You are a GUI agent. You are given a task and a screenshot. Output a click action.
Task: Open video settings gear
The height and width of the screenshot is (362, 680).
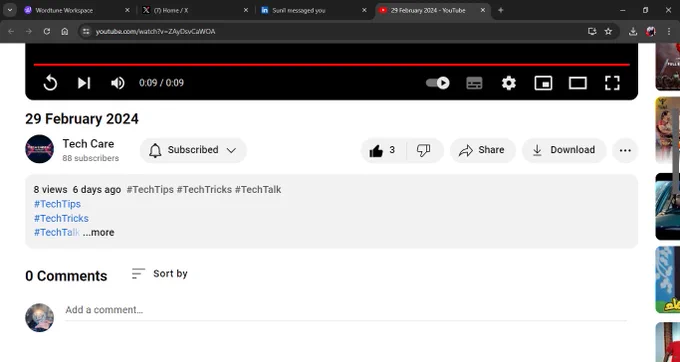[509, 83]
